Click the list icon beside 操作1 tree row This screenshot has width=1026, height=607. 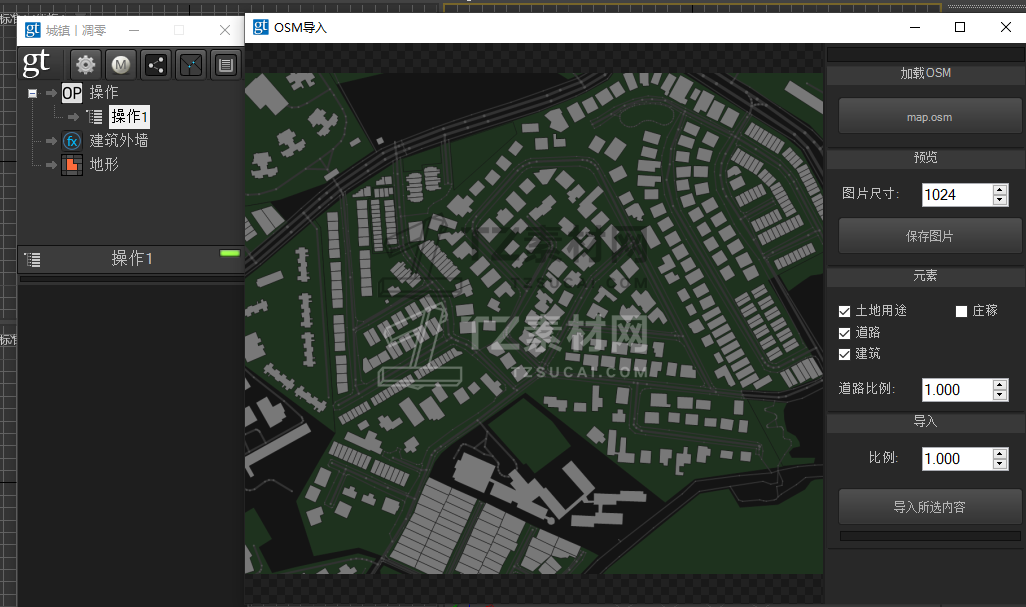96,117
